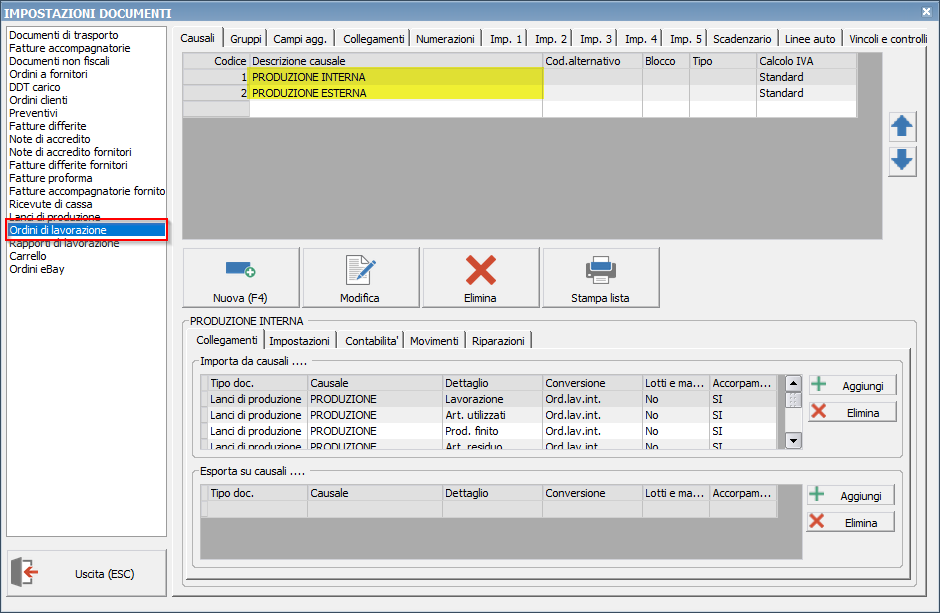Select Fatture differite in document list

pos(48,126)
